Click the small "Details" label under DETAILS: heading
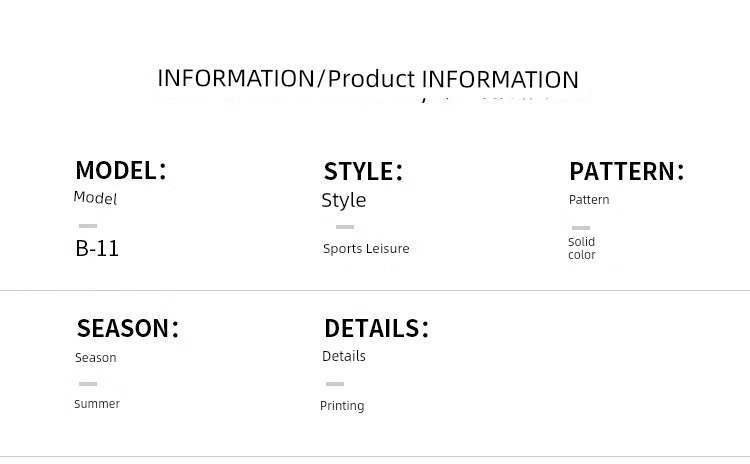Image resolution: width=750 pixels, height=464 pixels. pos(344,356)
